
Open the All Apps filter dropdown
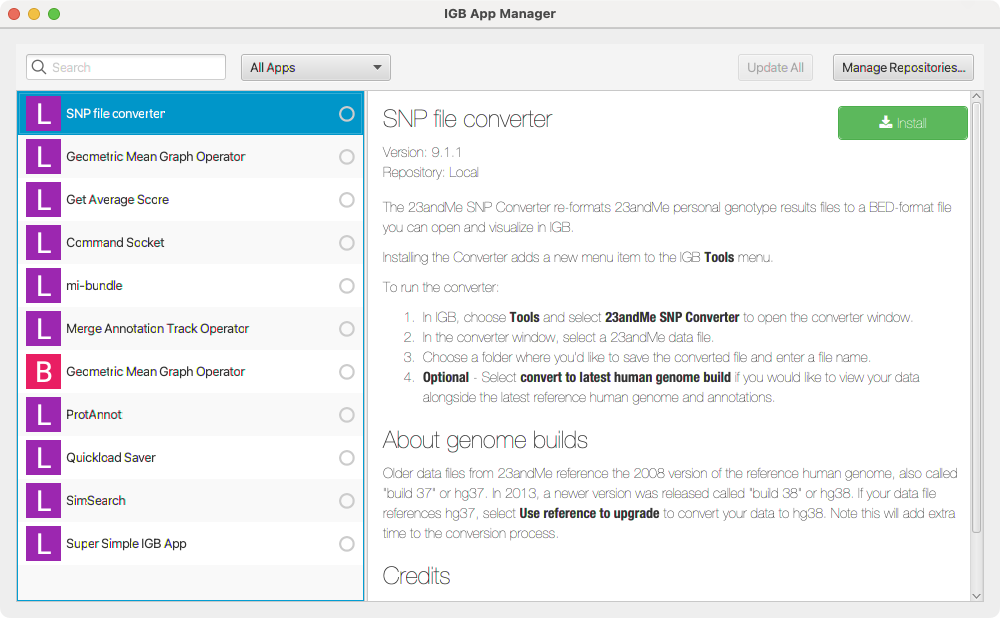[x=315, y=67]
